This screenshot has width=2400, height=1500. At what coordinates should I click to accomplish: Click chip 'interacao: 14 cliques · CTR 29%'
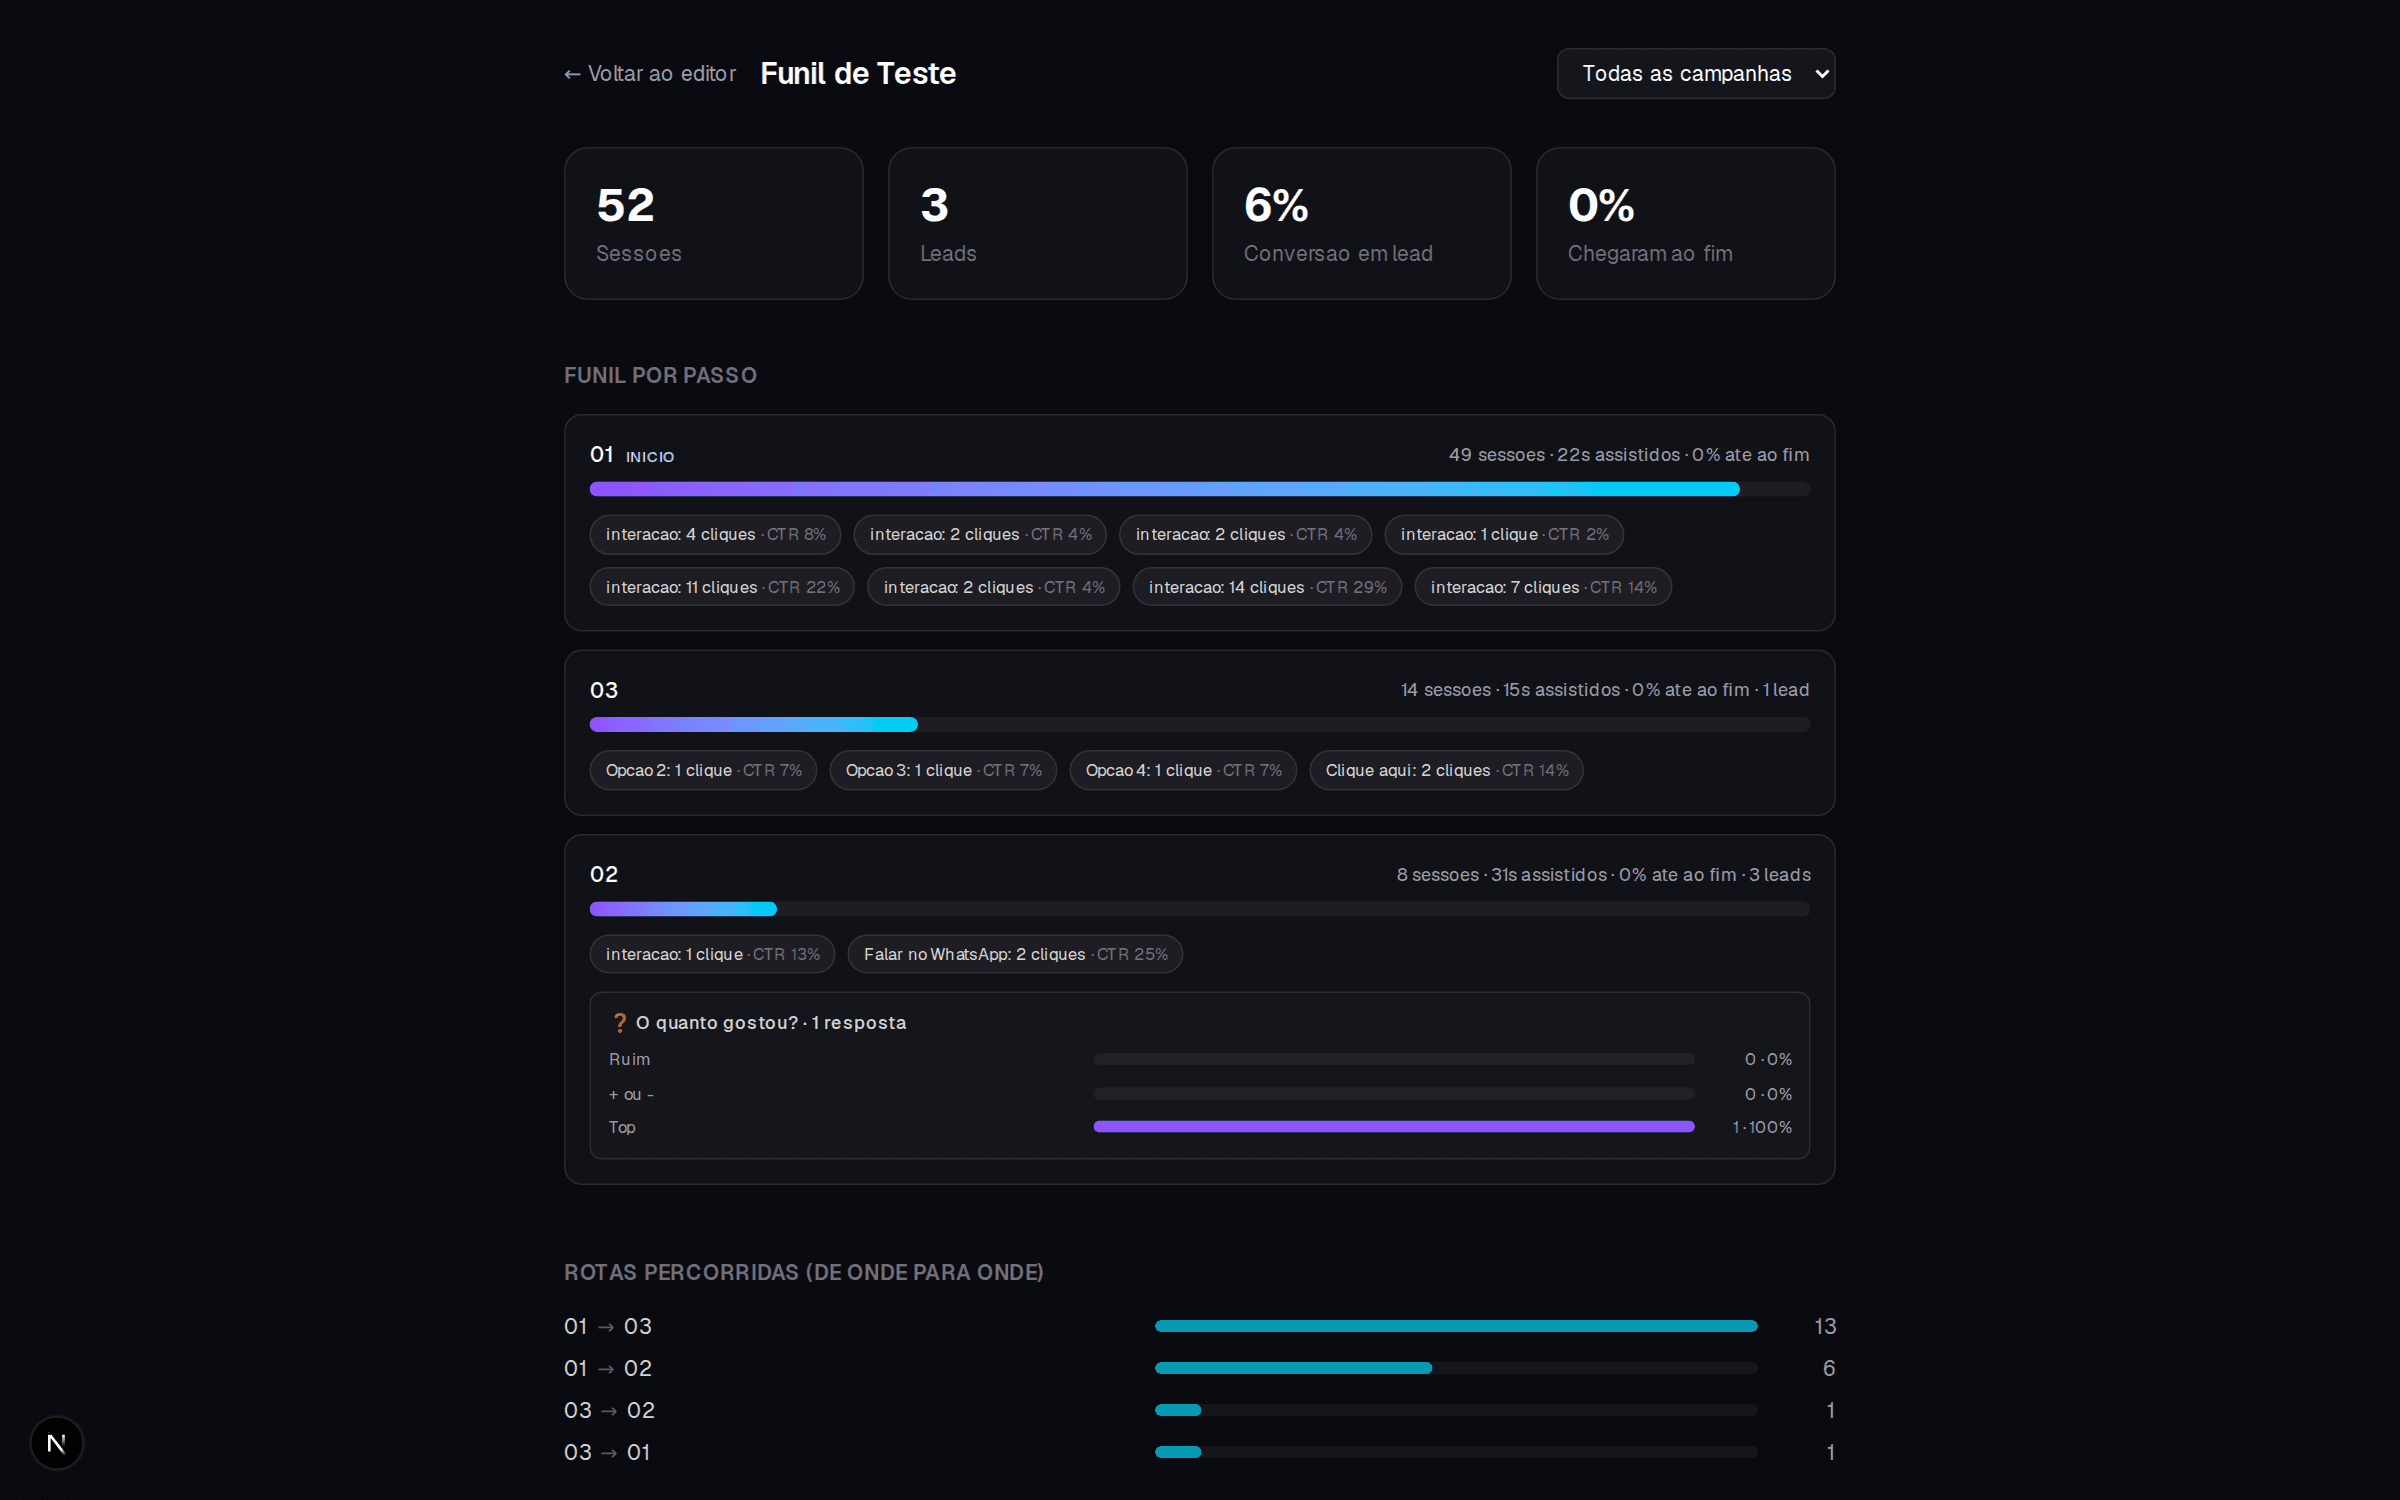click(x=1267, y=587)
